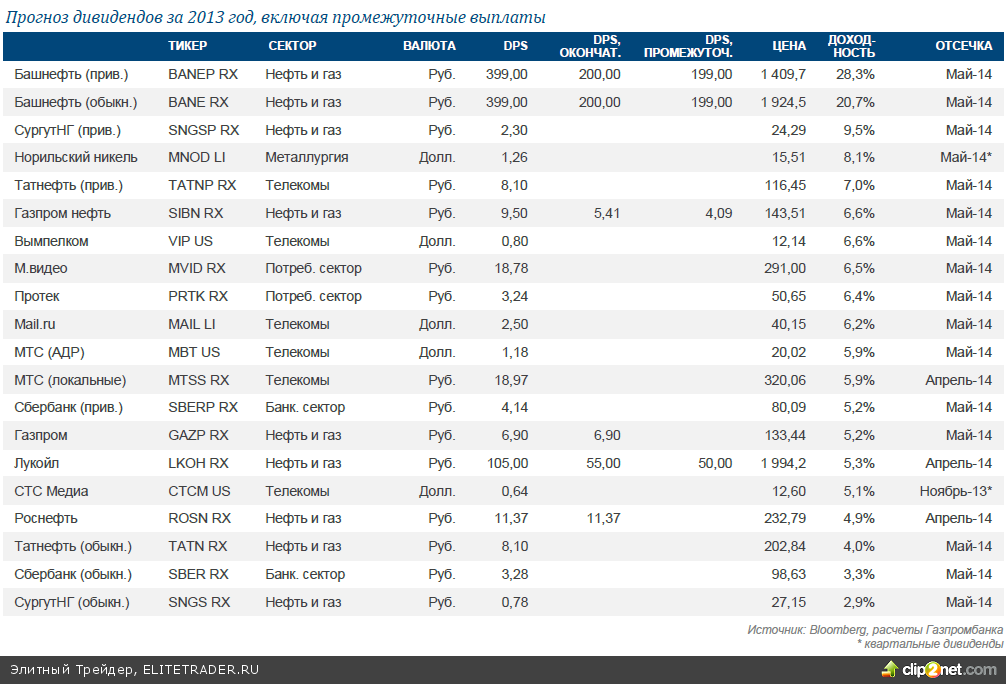1006x684 pixels.
Task: Click the SIBN RX ticker cell
Action: 196,213
